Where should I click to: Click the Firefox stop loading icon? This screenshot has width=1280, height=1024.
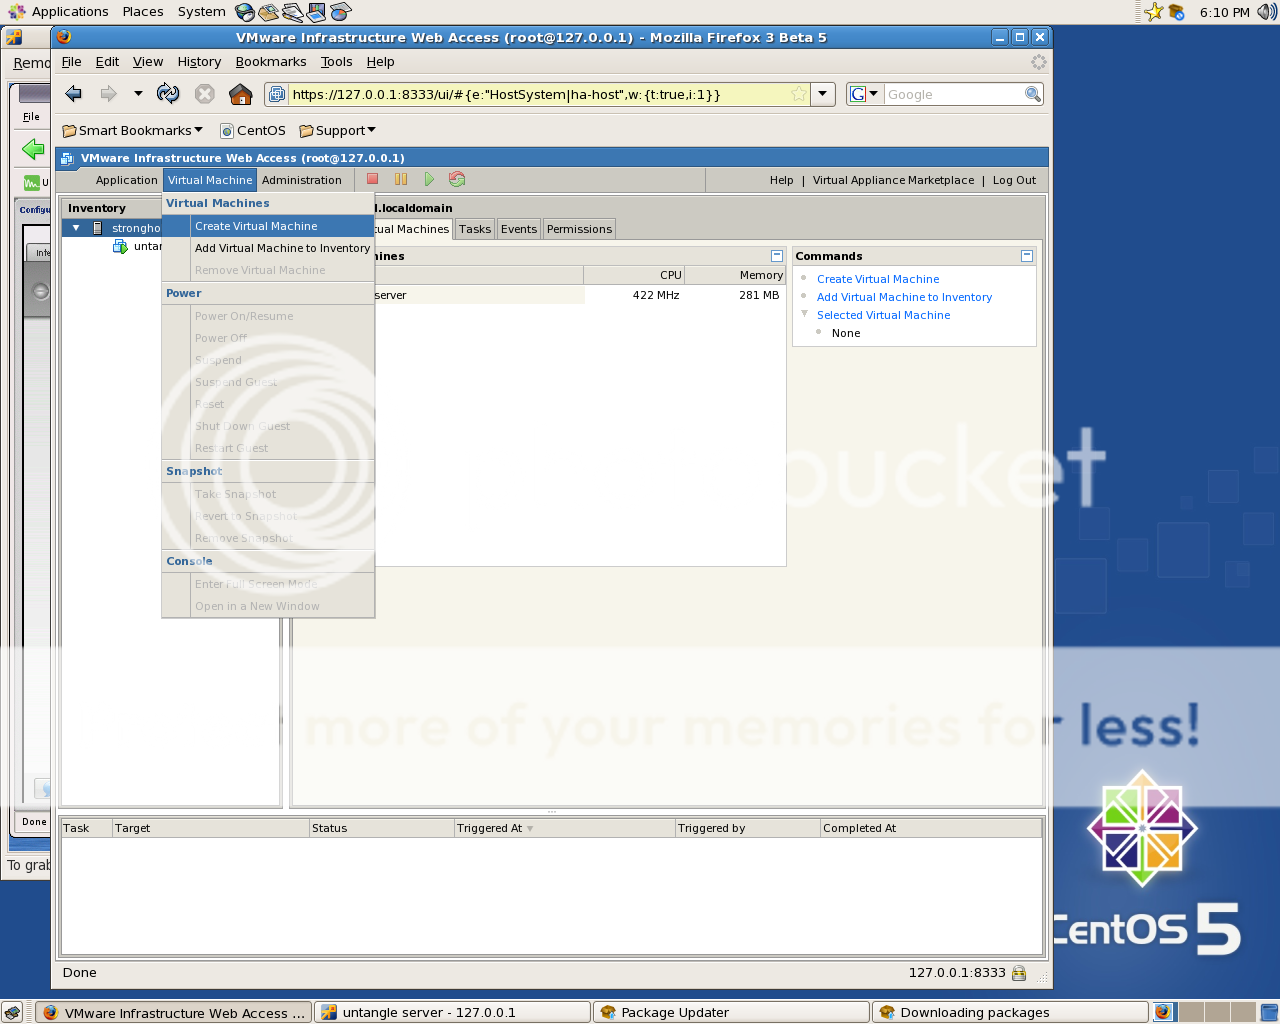pyautogui.click(x=205, y=94)
